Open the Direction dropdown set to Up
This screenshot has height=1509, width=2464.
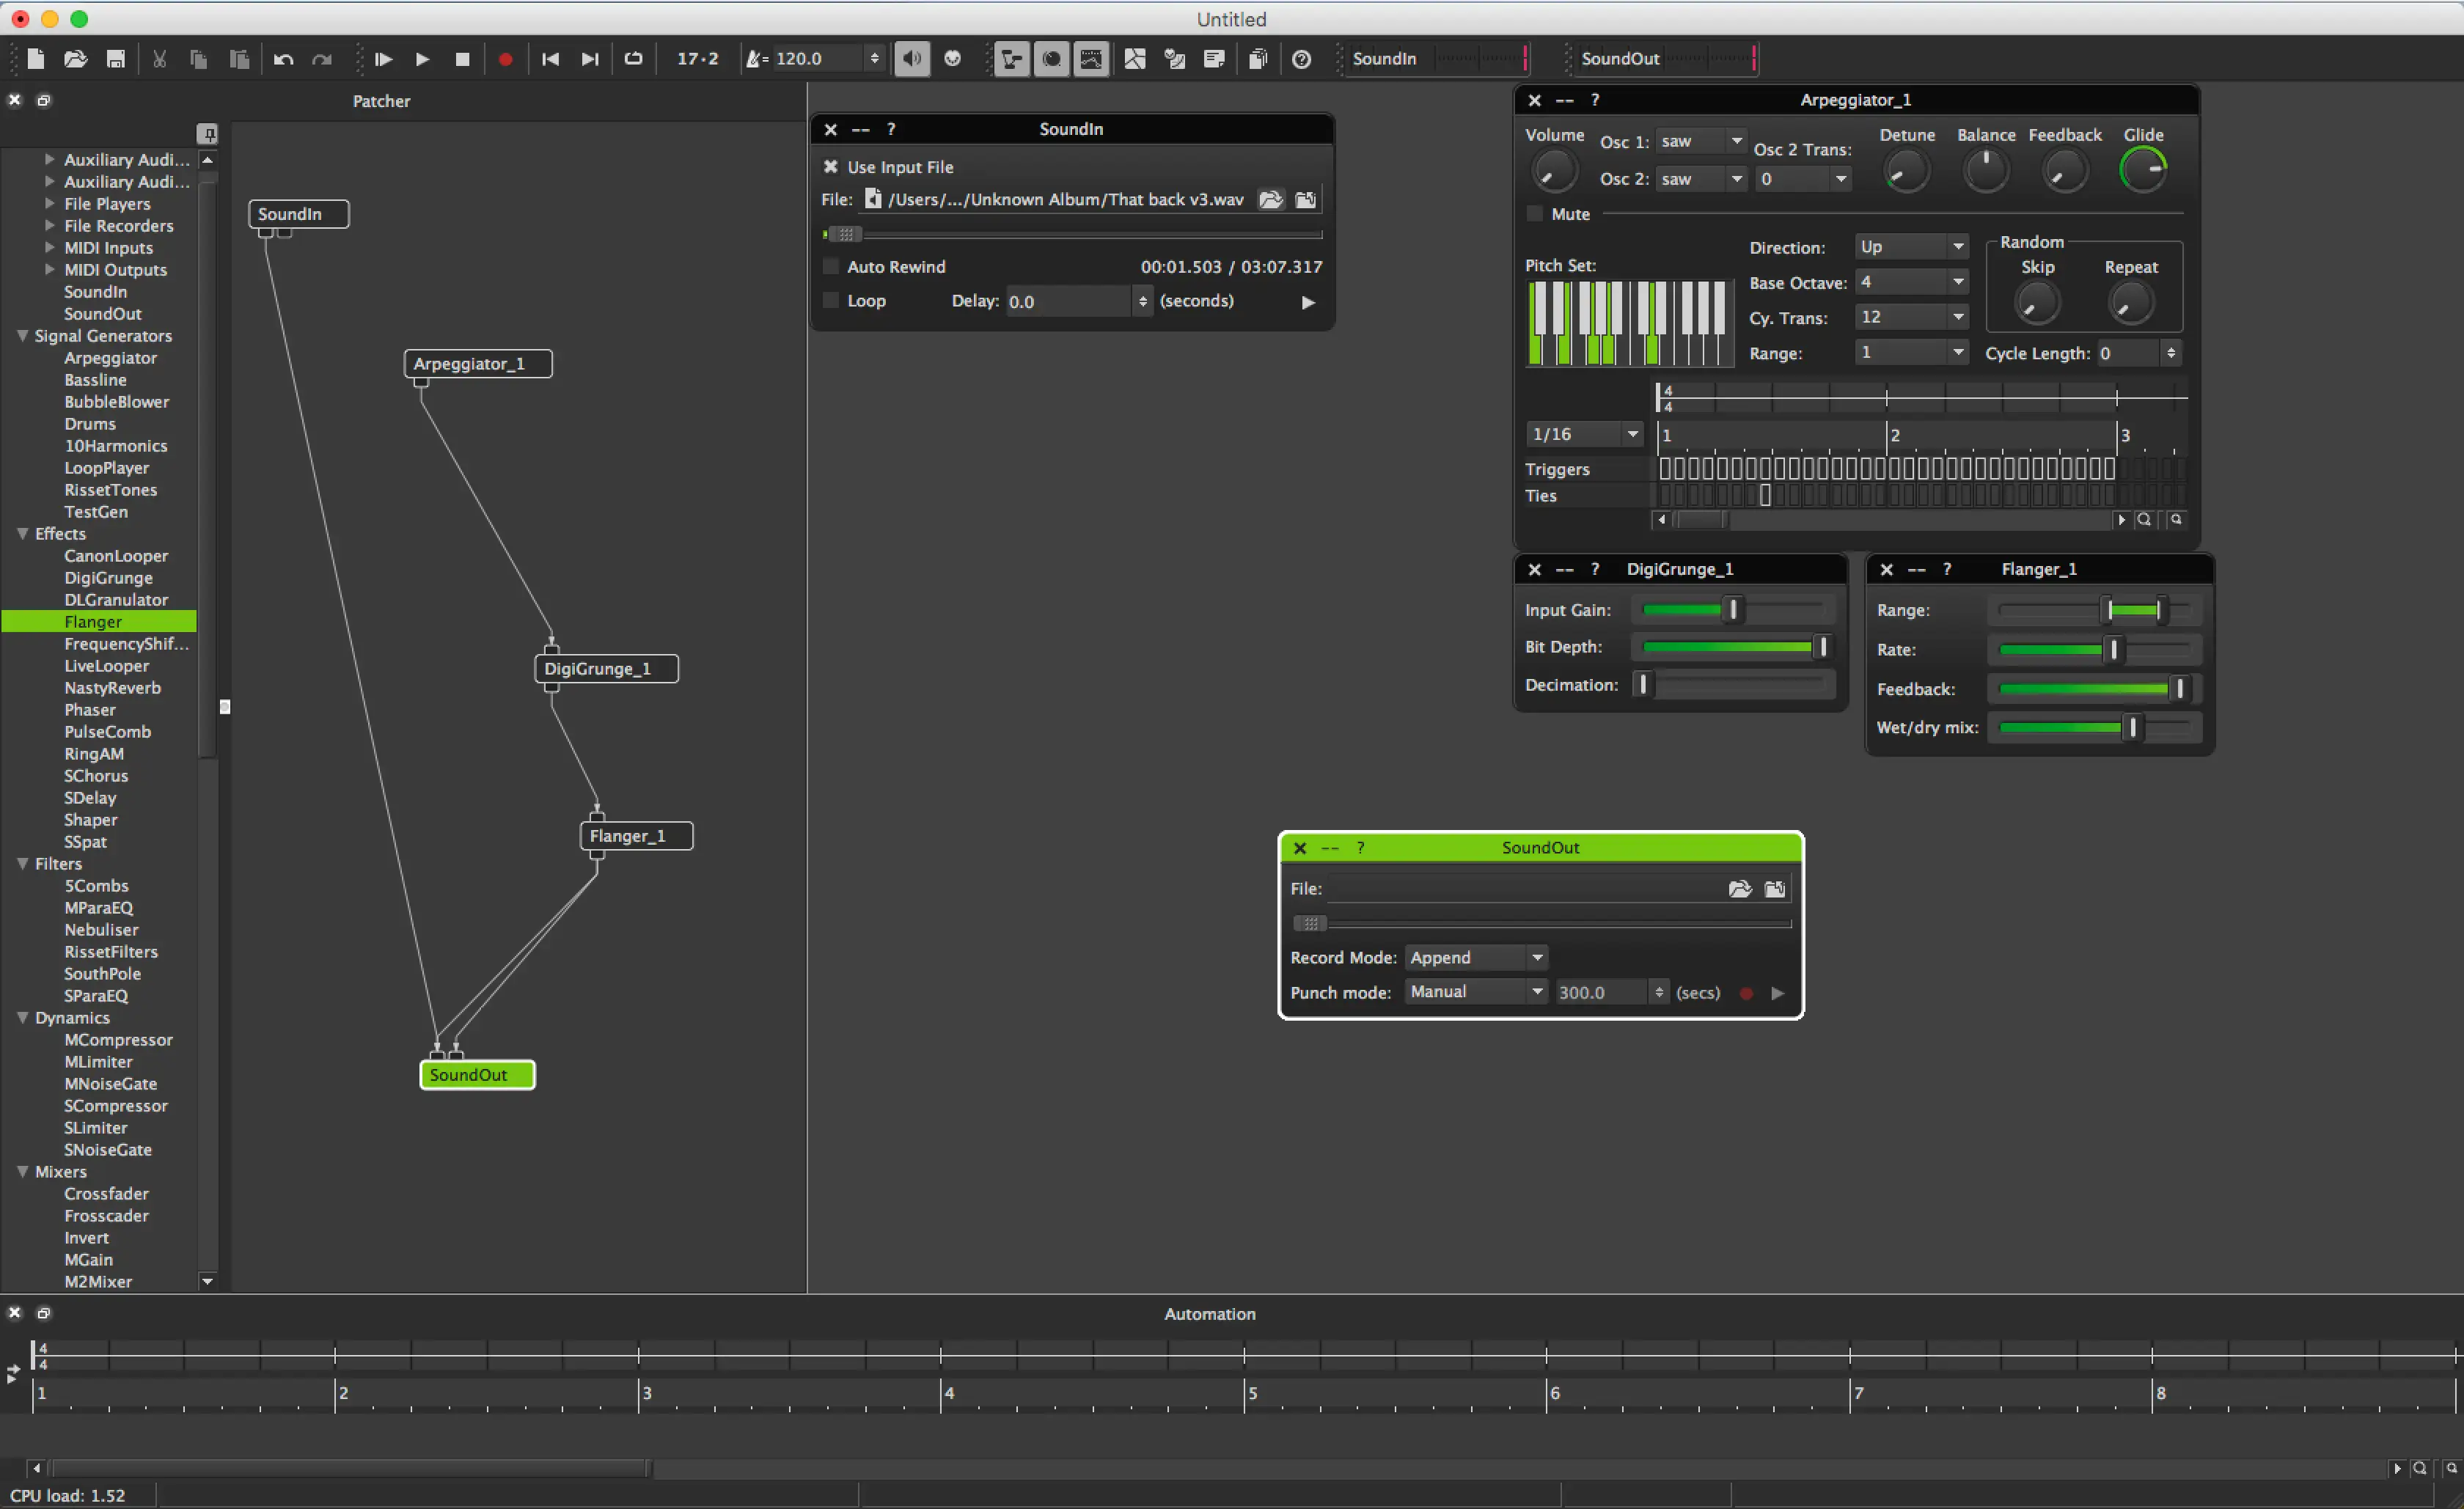pyautogui.click(x=1912, y=246)
